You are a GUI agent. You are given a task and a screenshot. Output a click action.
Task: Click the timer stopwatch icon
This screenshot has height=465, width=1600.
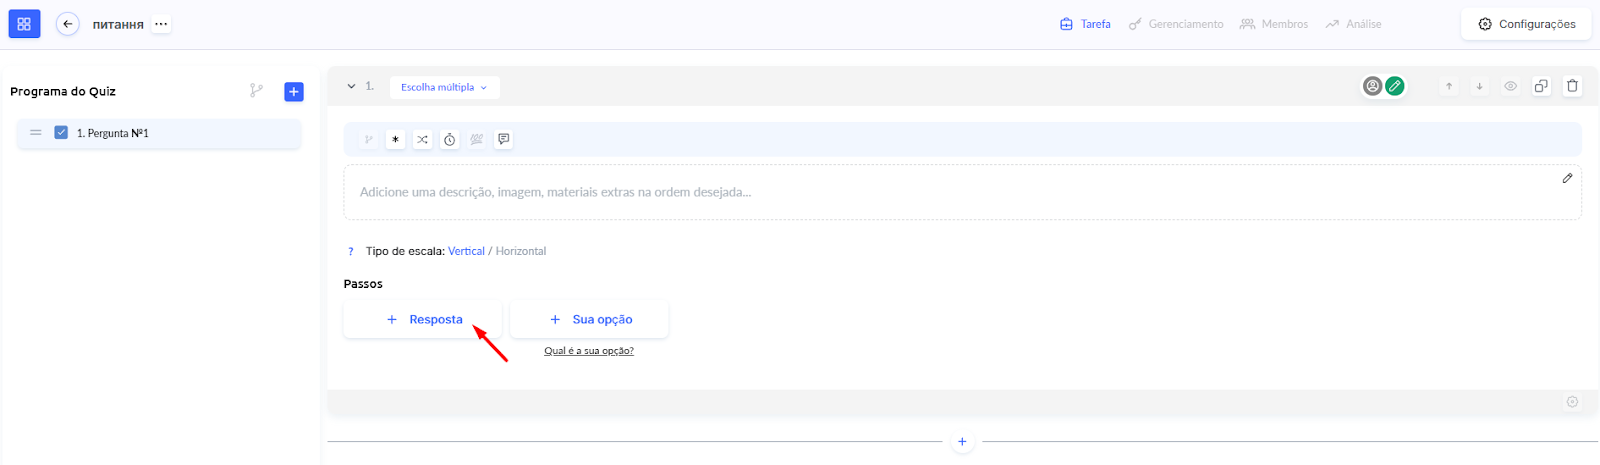tap(450, 140)
